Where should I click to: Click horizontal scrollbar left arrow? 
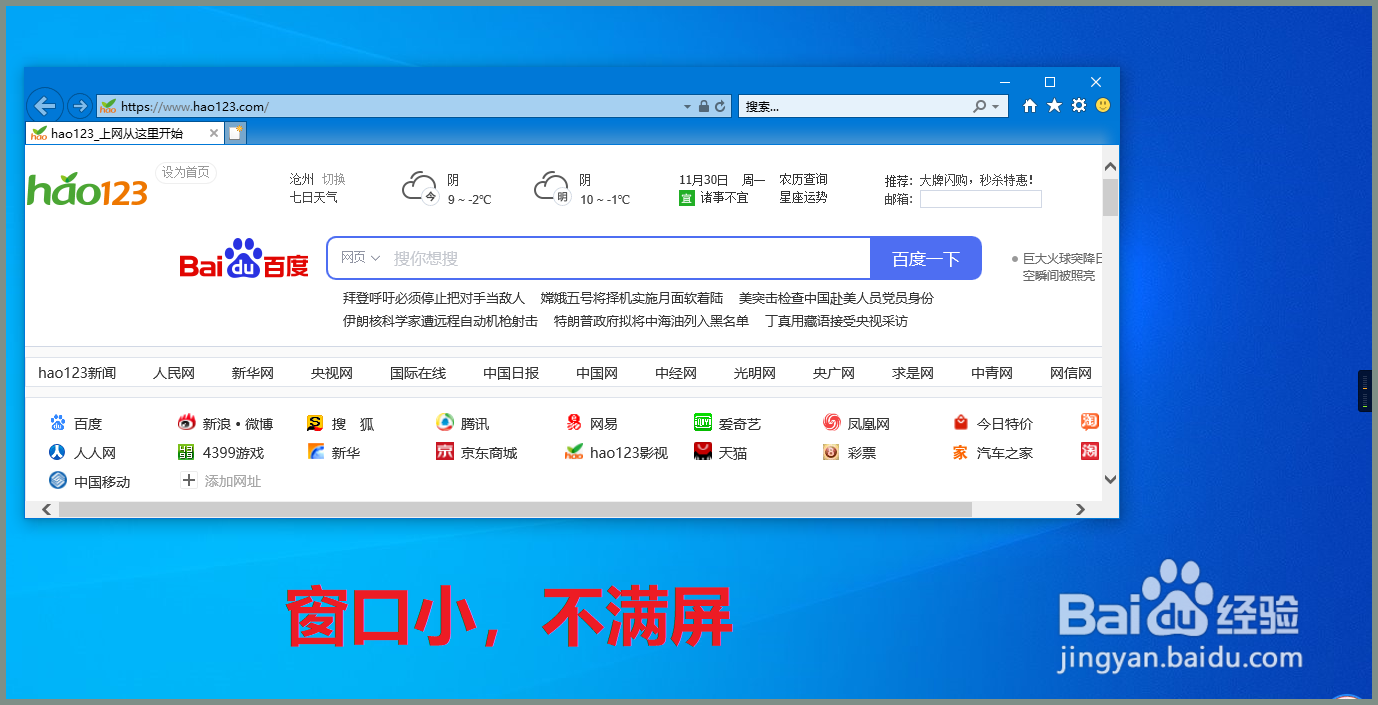(46, 509)
